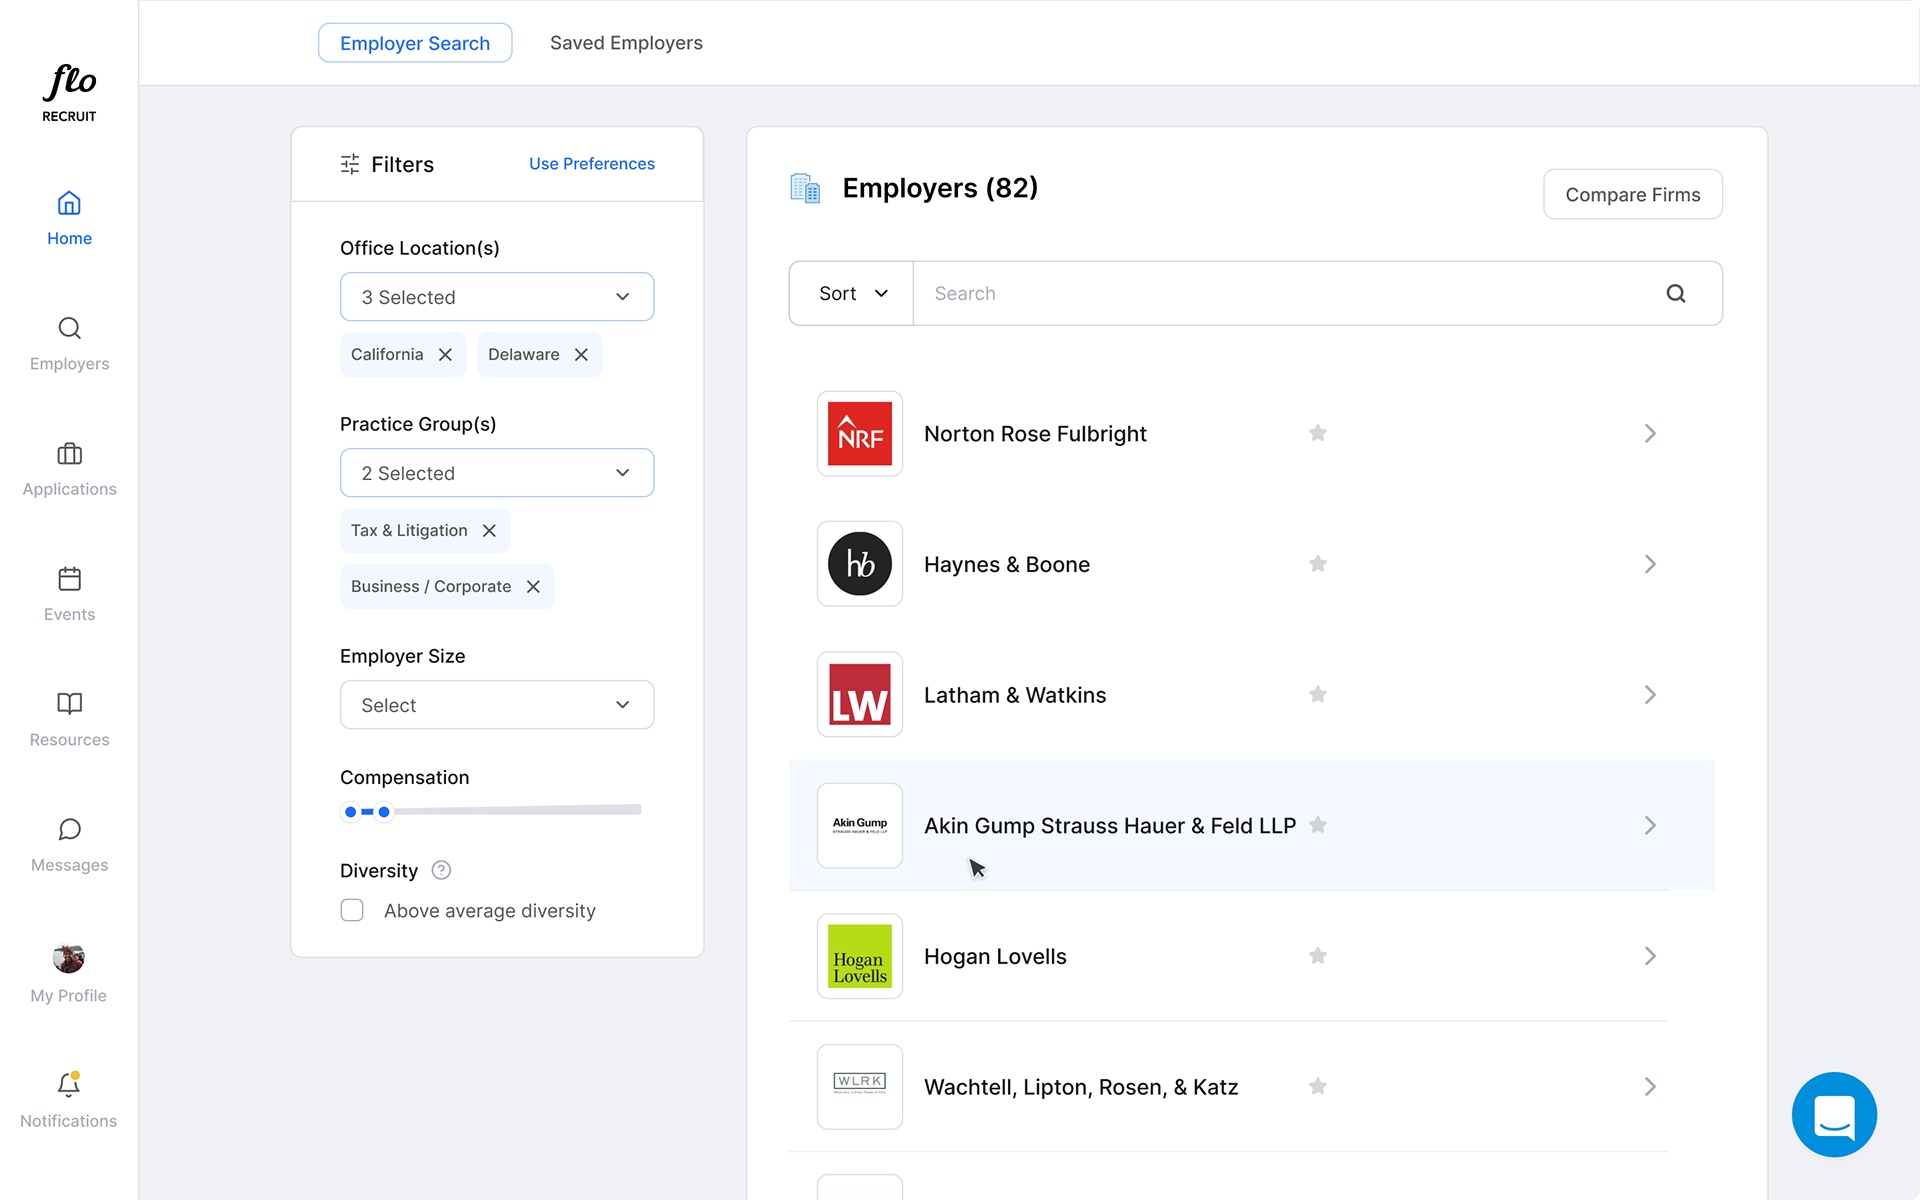The height and width of the screenshot is (1200, 1920).
Task: Enable Above average diversity checkbox
Action: 352,910
